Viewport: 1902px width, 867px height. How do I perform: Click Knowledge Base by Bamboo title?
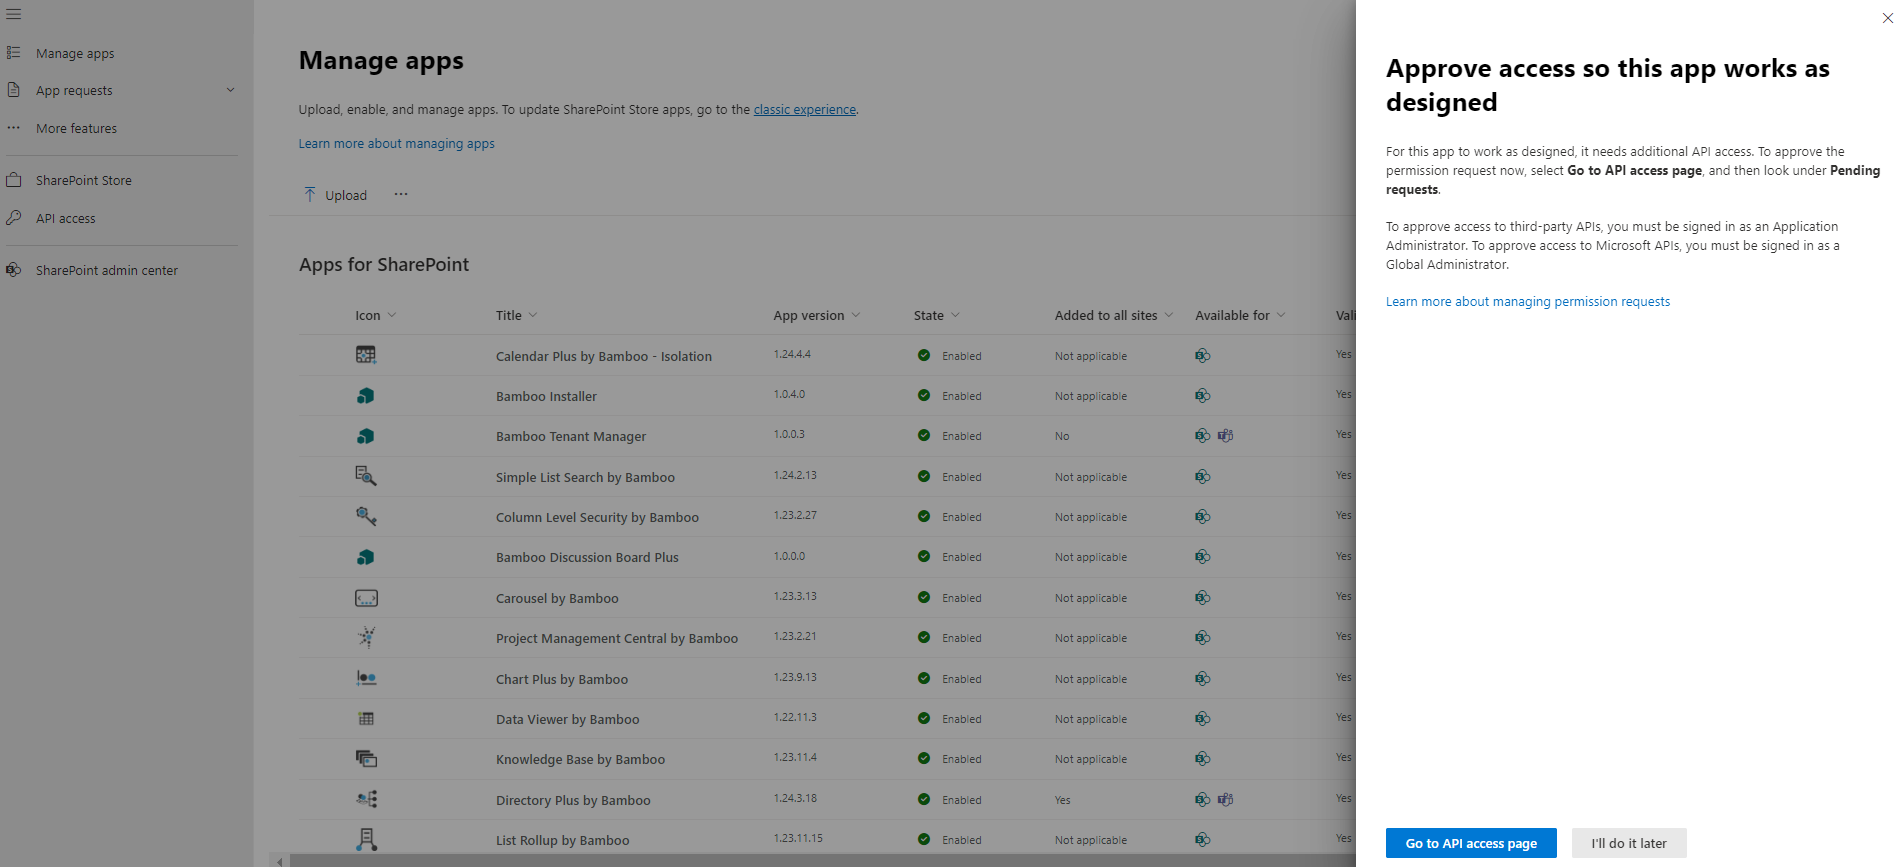[x=580, y=759]
